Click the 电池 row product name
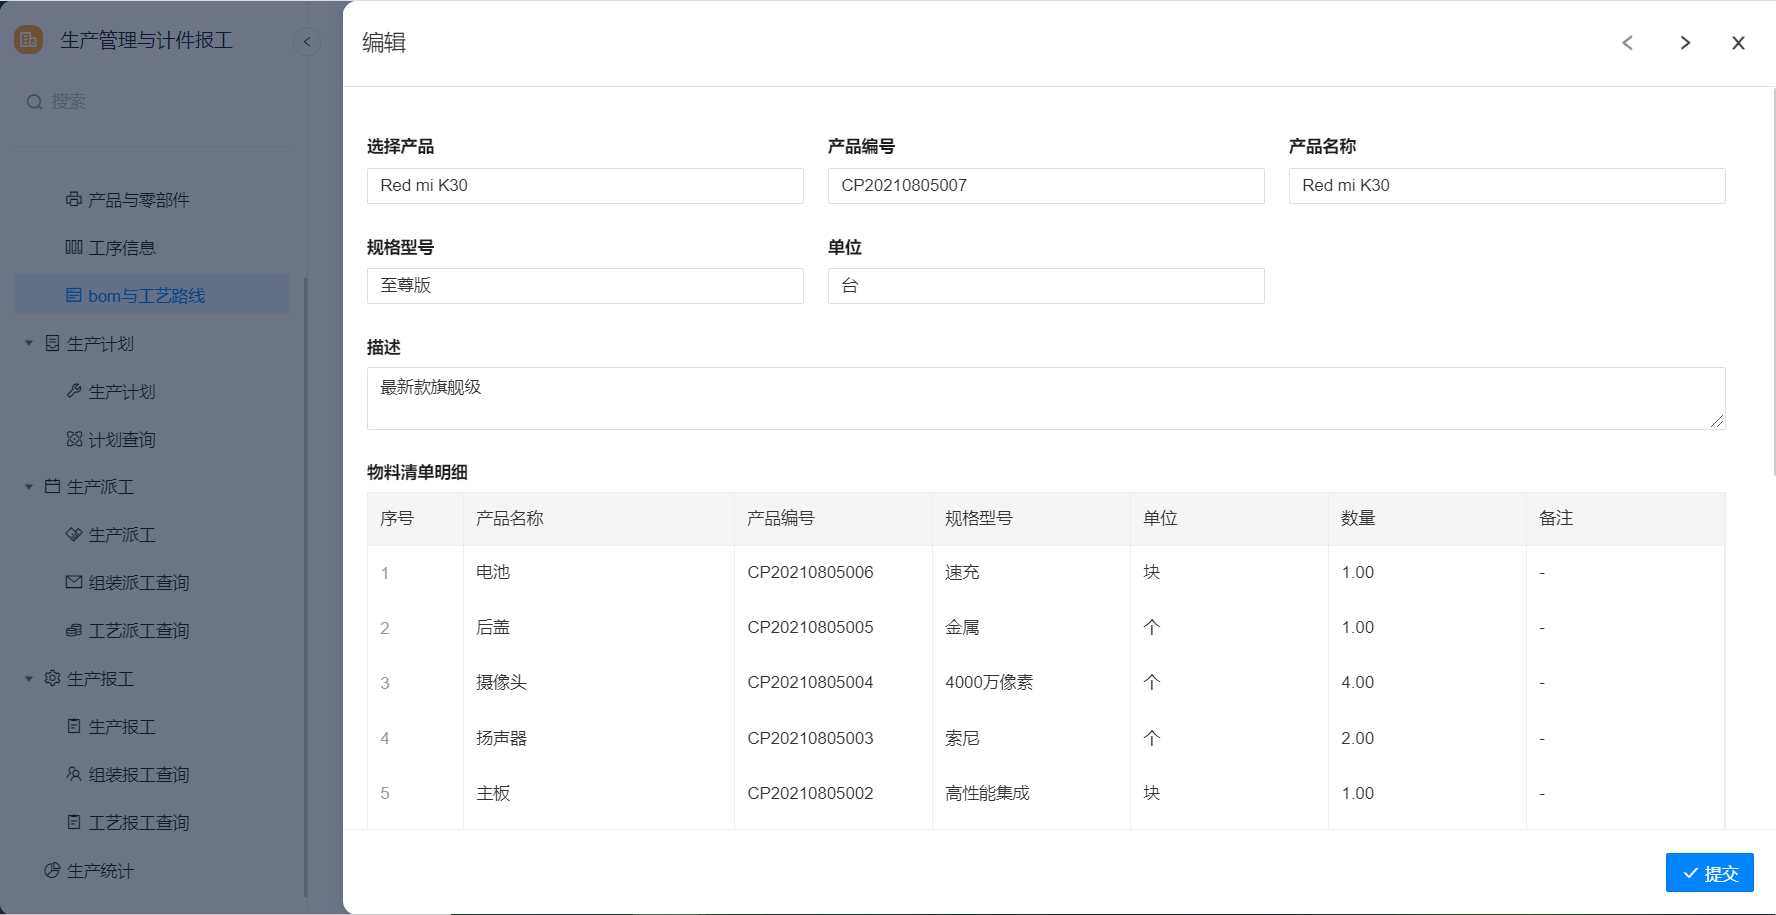 click(493, 572)
